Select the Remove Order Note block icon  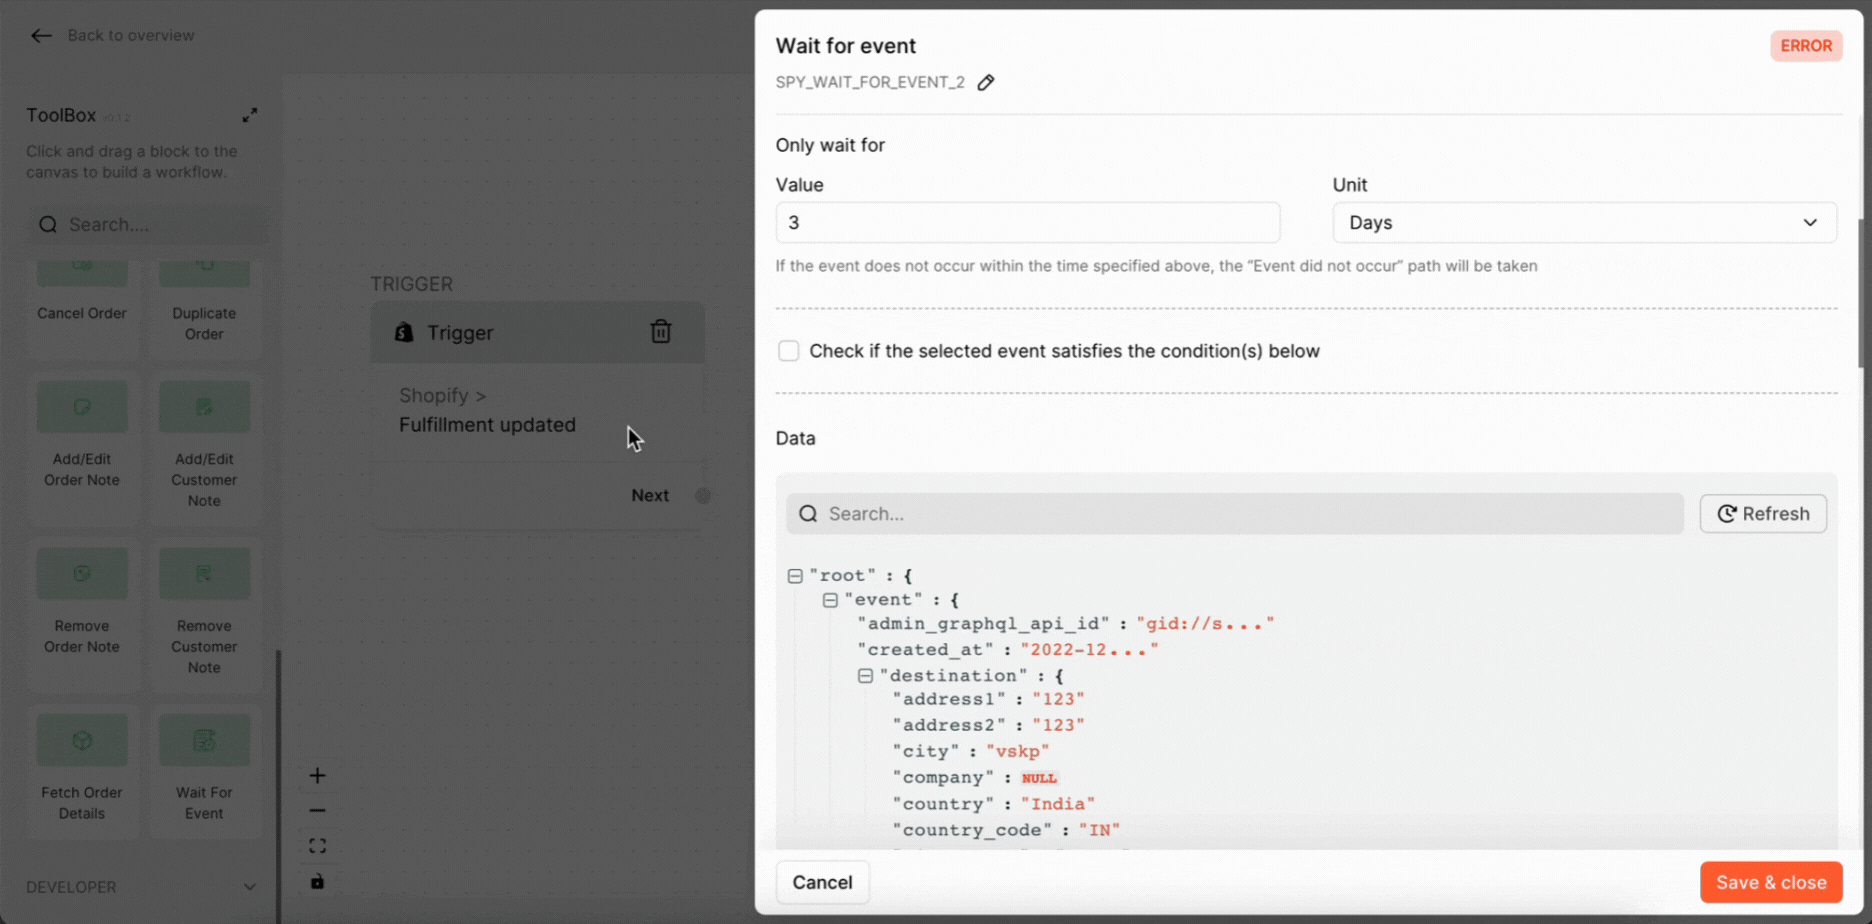tap(82, 573)
